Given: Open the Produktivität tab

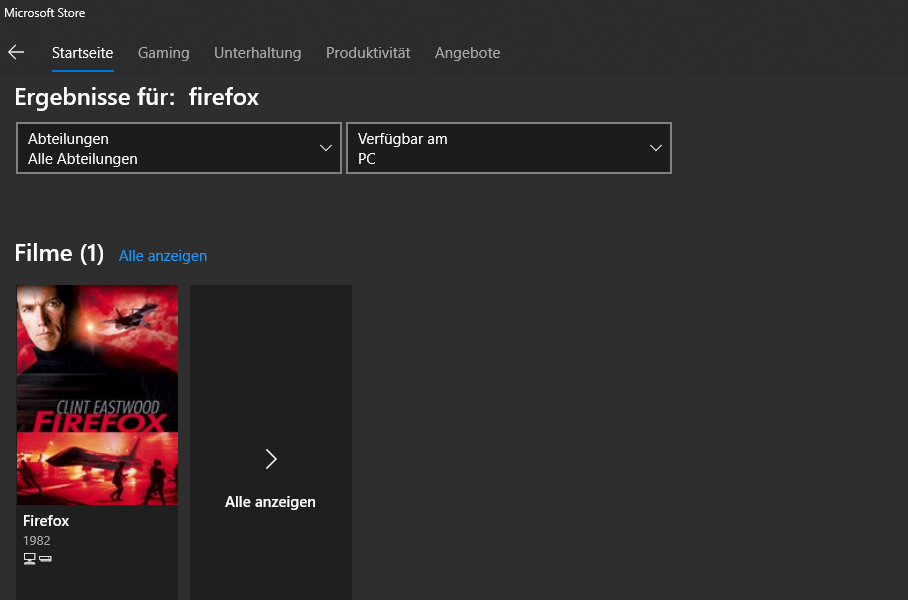Looking at the screenshot, I should pos(368,53).
